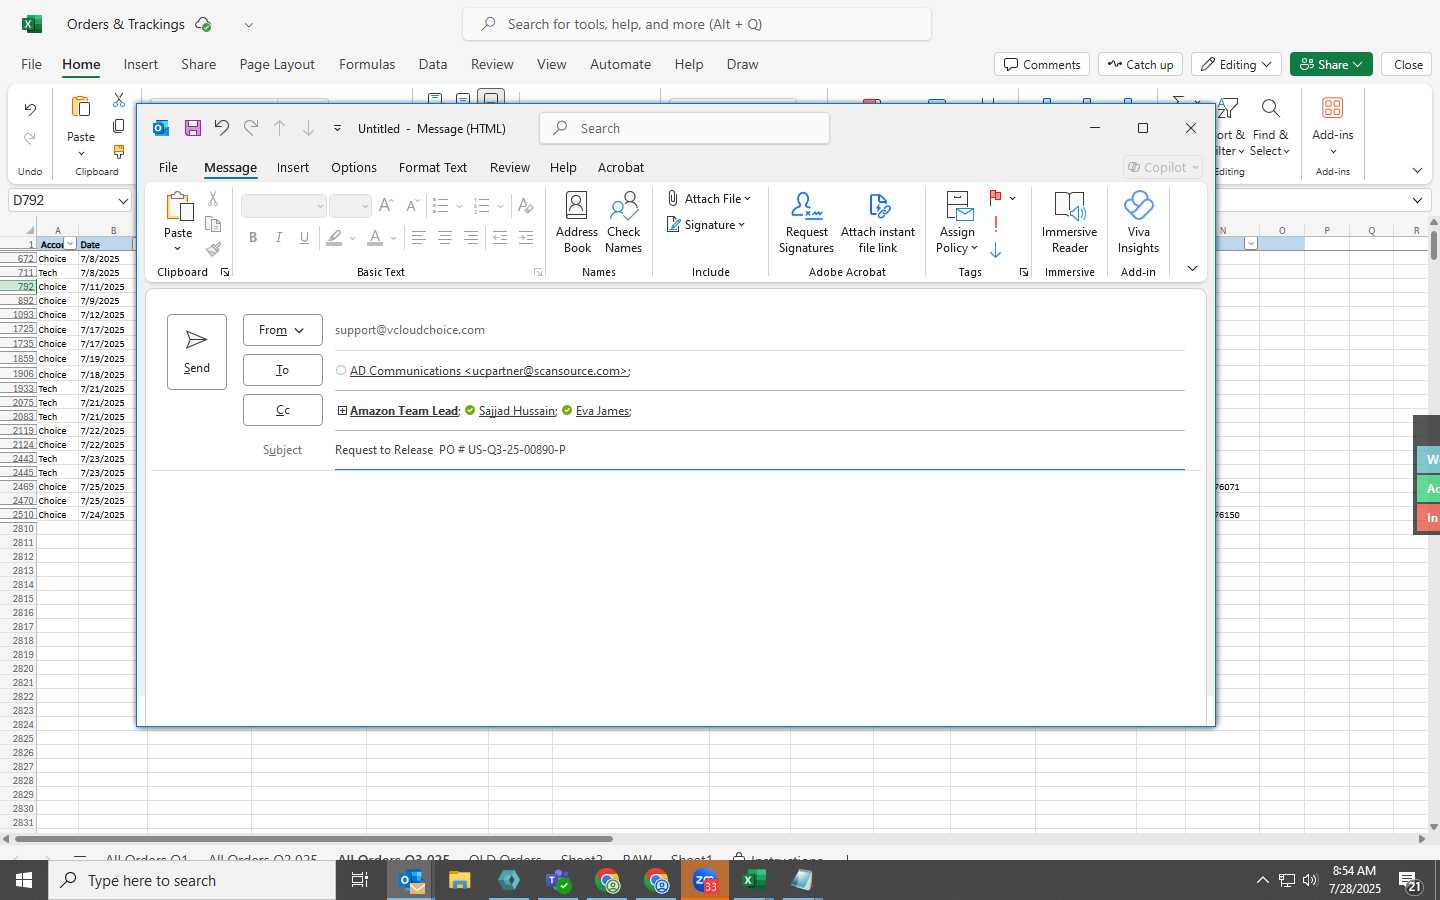Open the Insert tab in message window
Screen dimensions: 1440x900
click(x=293, y=167)
